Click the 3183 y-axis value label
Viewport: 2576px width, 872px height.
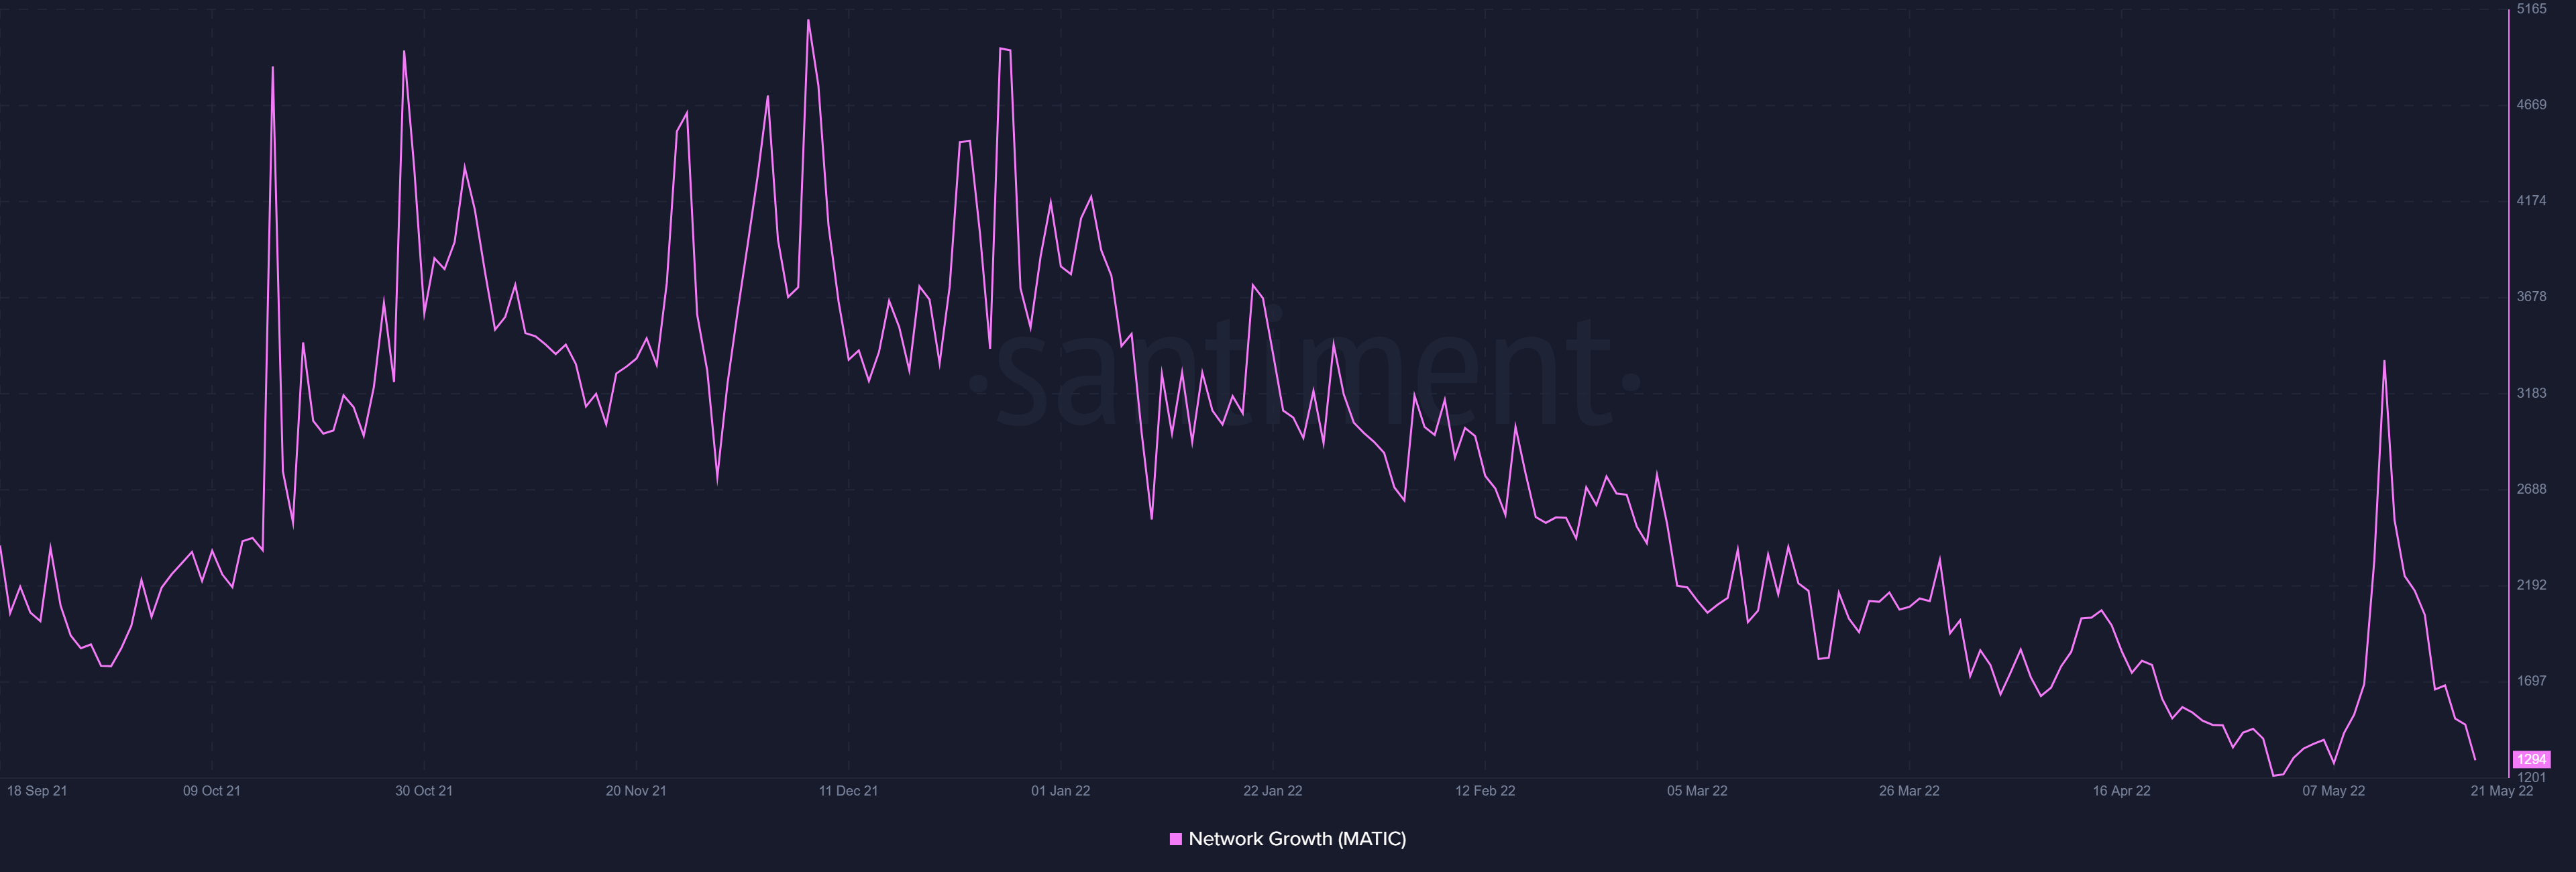click(2532, 393)
